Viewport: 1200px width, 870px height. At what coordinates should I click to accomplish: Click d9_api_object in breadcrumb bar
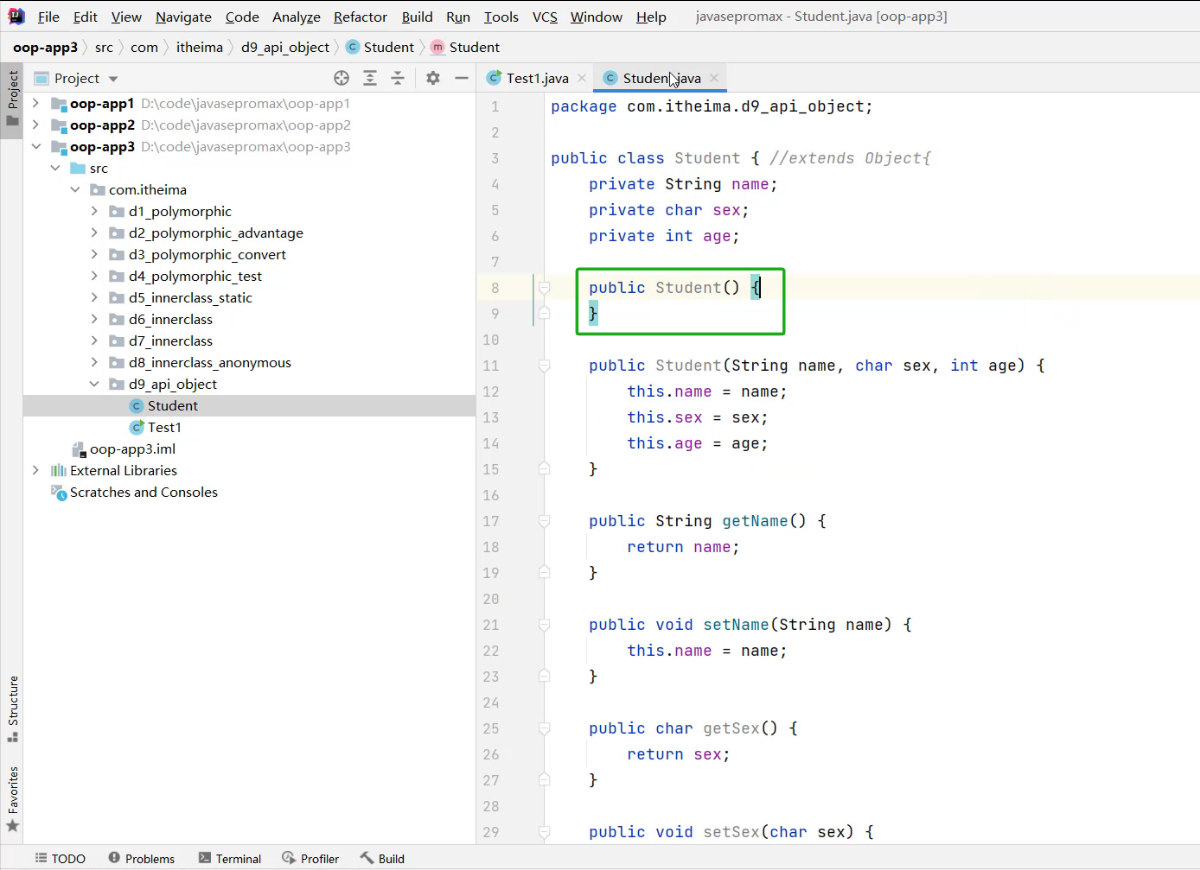tap(285, 47)
